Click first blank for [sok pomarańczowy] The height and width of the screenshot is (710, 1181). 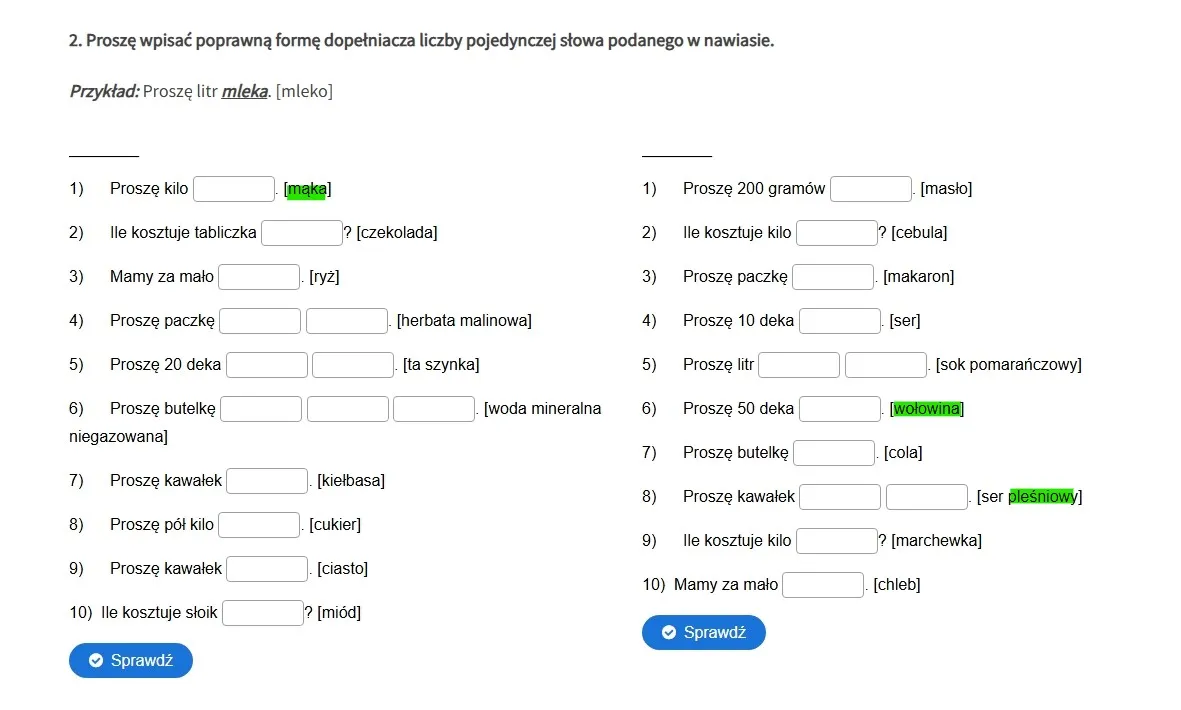799,365
